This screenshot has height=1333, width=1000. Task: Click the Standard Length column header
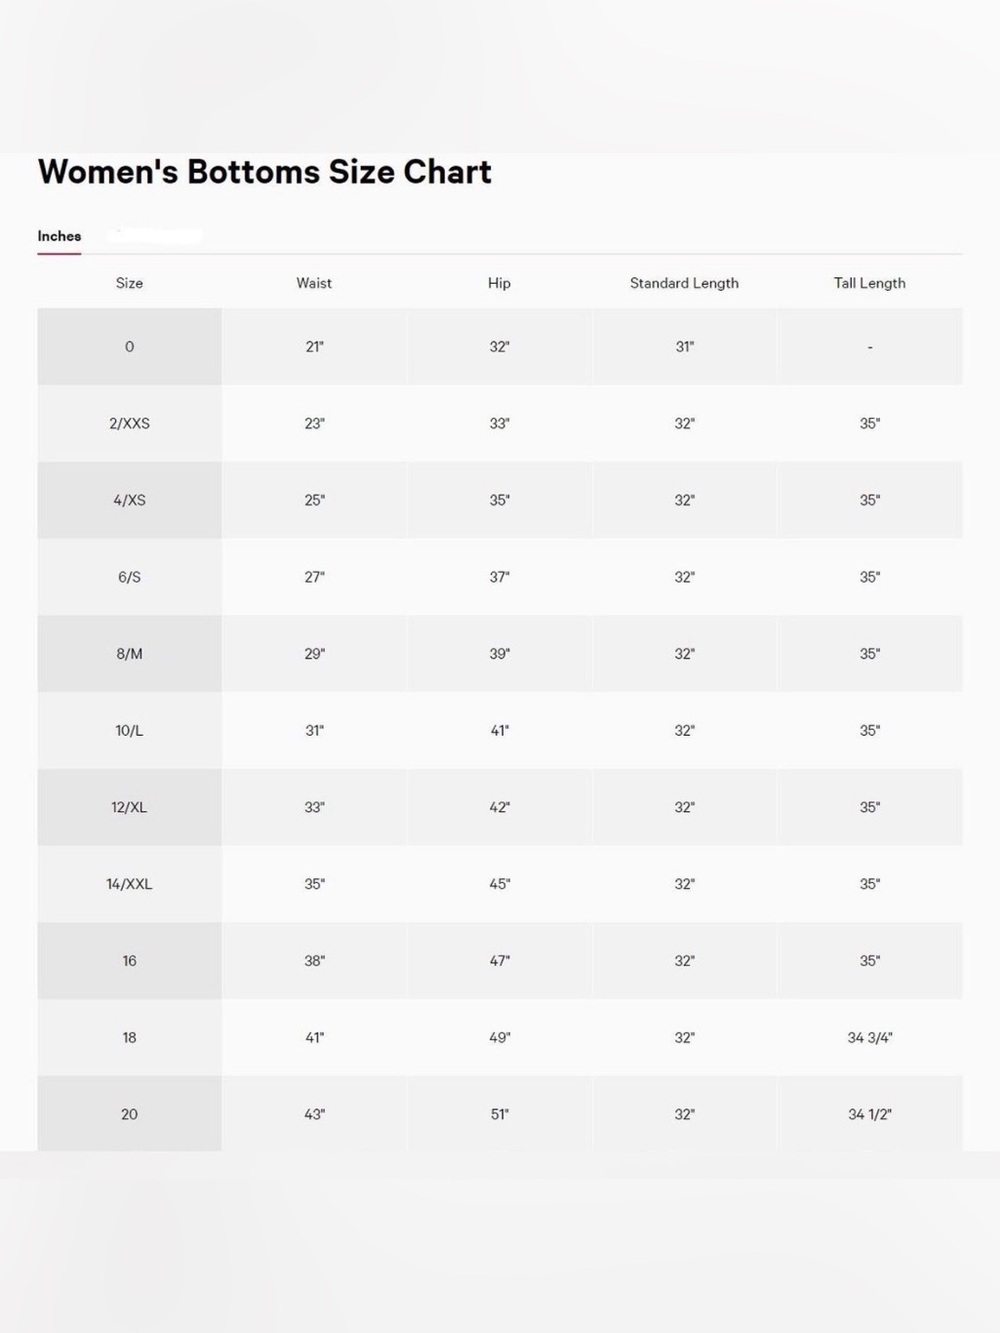coord(684,283)
